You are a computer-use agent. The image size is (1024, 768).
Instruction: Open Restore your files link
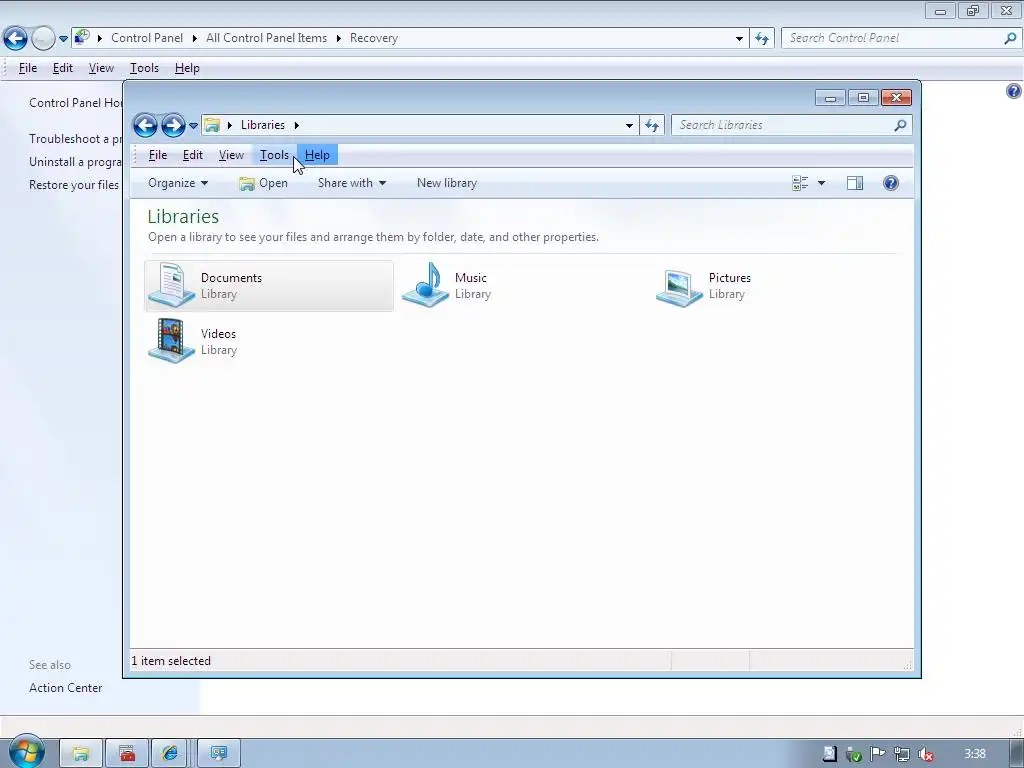tap(74, 185)
